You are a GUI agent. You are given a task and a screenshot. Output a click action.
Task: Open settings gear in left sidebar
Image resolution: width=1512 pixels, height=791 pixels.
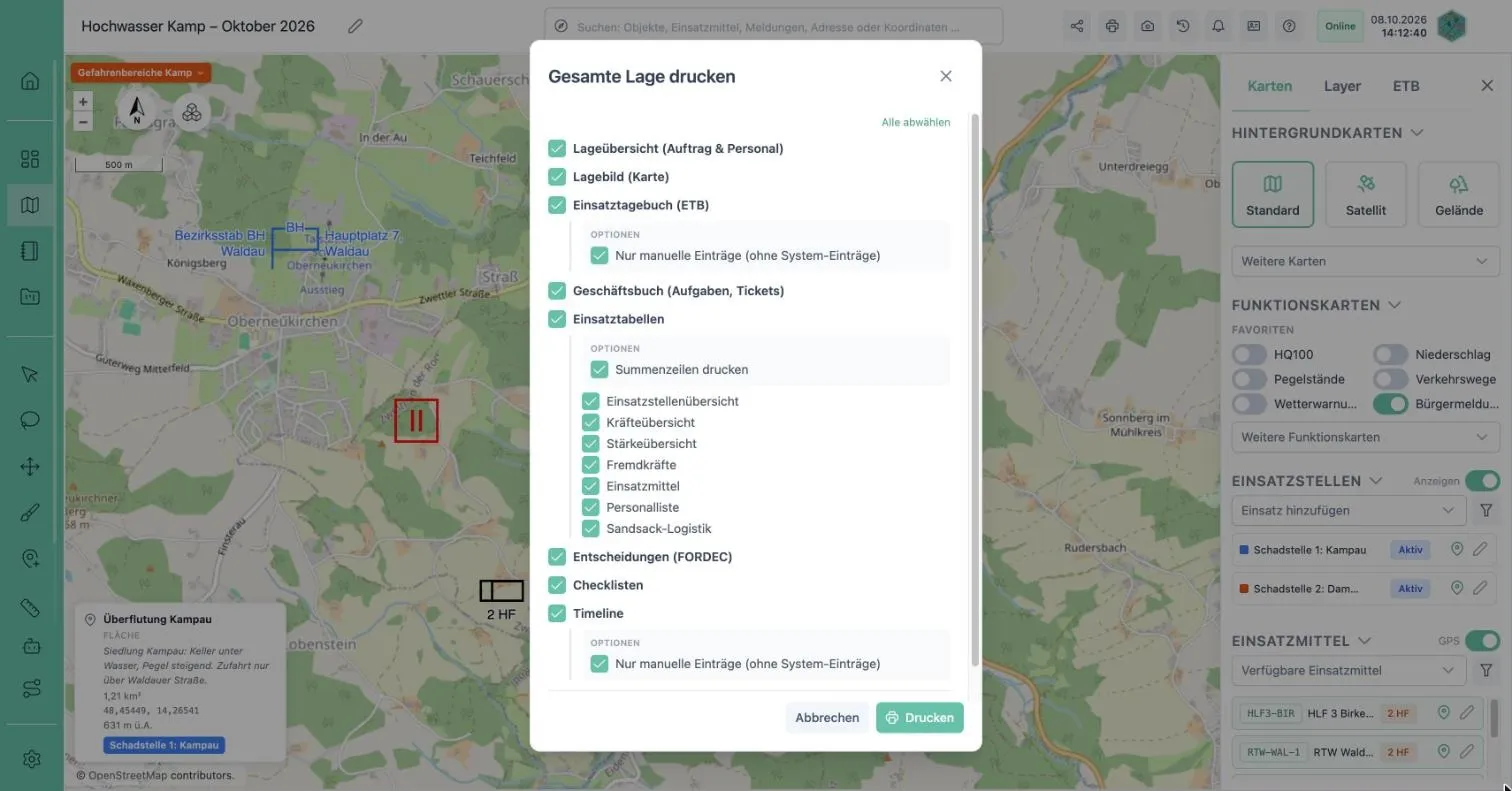coord(30,759)
